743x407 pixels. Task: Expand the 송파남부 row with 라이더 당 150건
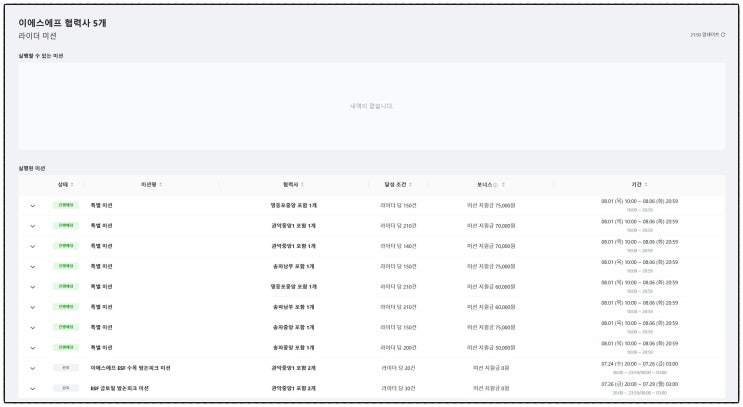33,267
